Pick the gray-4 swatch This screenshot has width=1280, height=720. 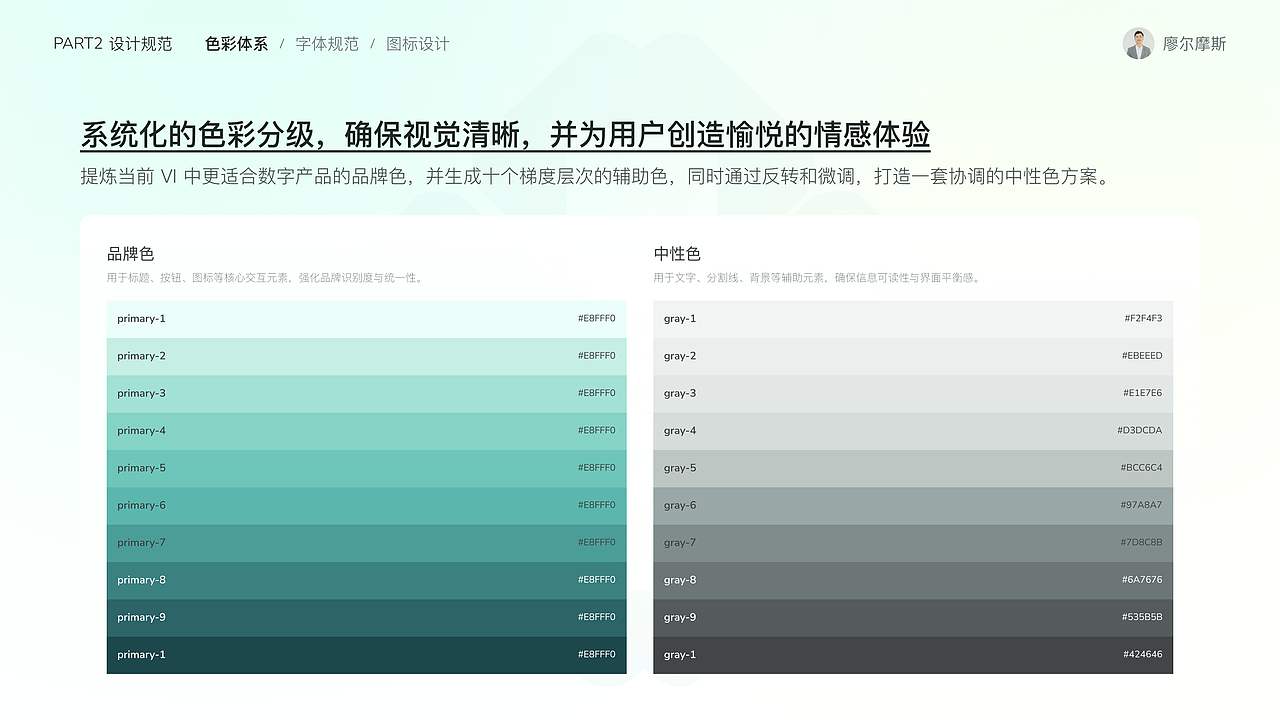(913, 431)
